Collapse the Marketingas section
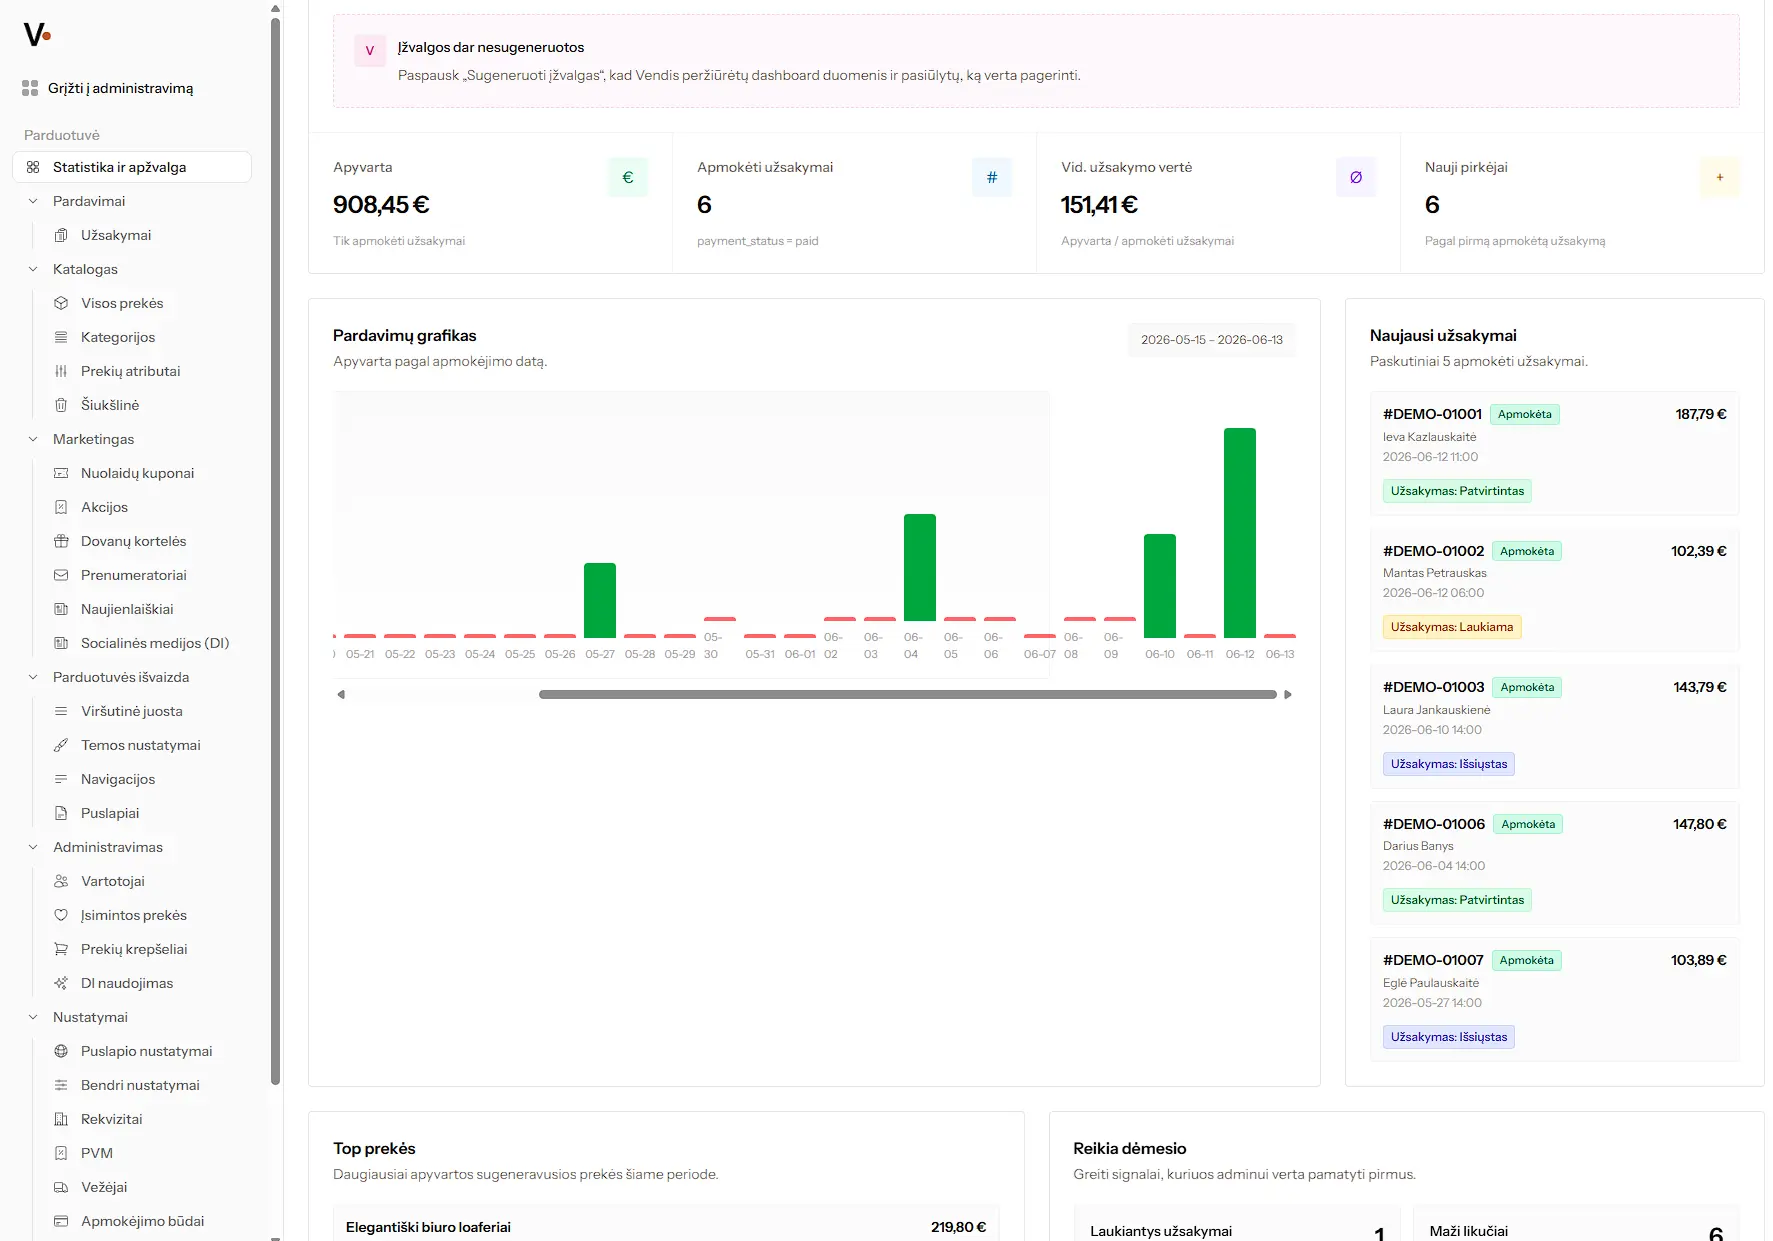 tap(33, 439)
